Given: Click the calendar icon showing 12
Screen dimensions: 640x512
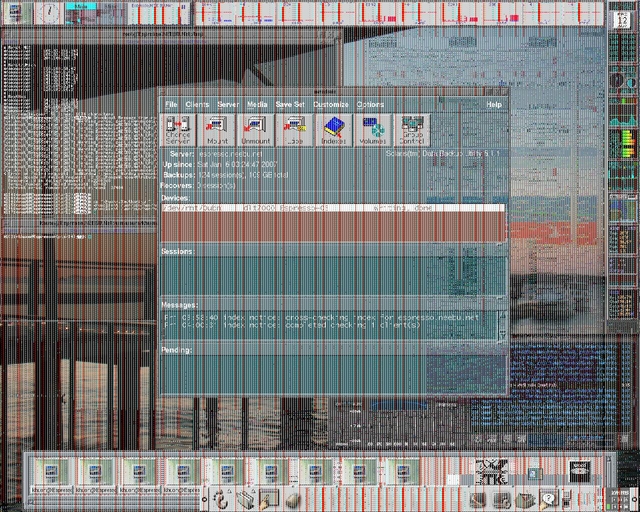Looking at the screenshot, I should [x=623, y=20].
